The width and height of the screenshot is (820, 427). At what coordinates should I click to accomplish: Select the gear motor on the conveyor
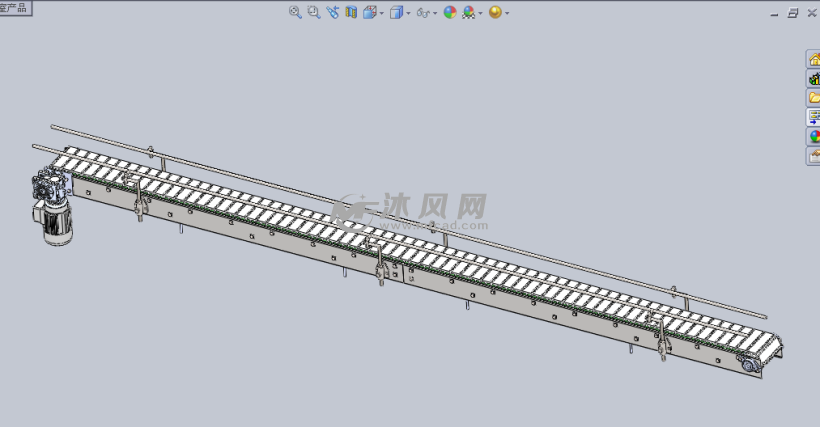[52, 206]
